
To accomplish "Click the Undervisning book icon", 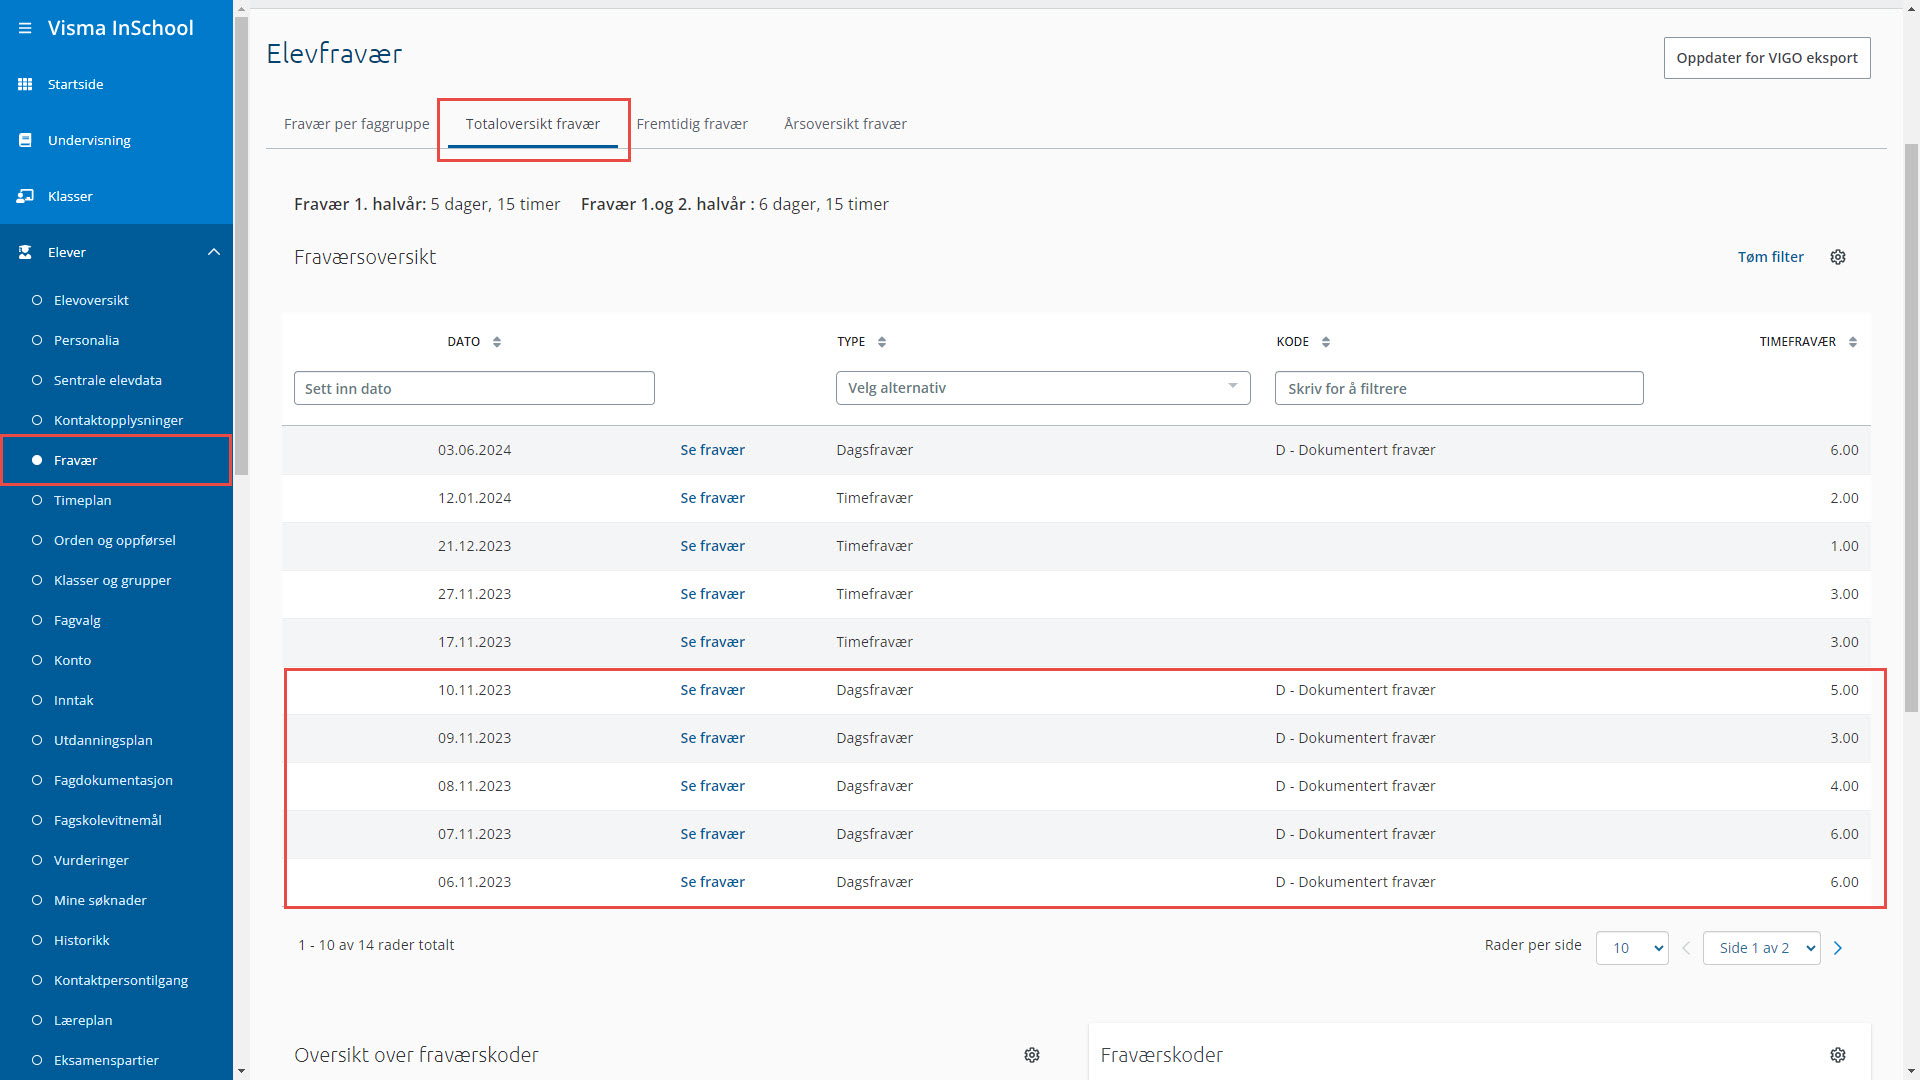I will [x=25, y=140].
